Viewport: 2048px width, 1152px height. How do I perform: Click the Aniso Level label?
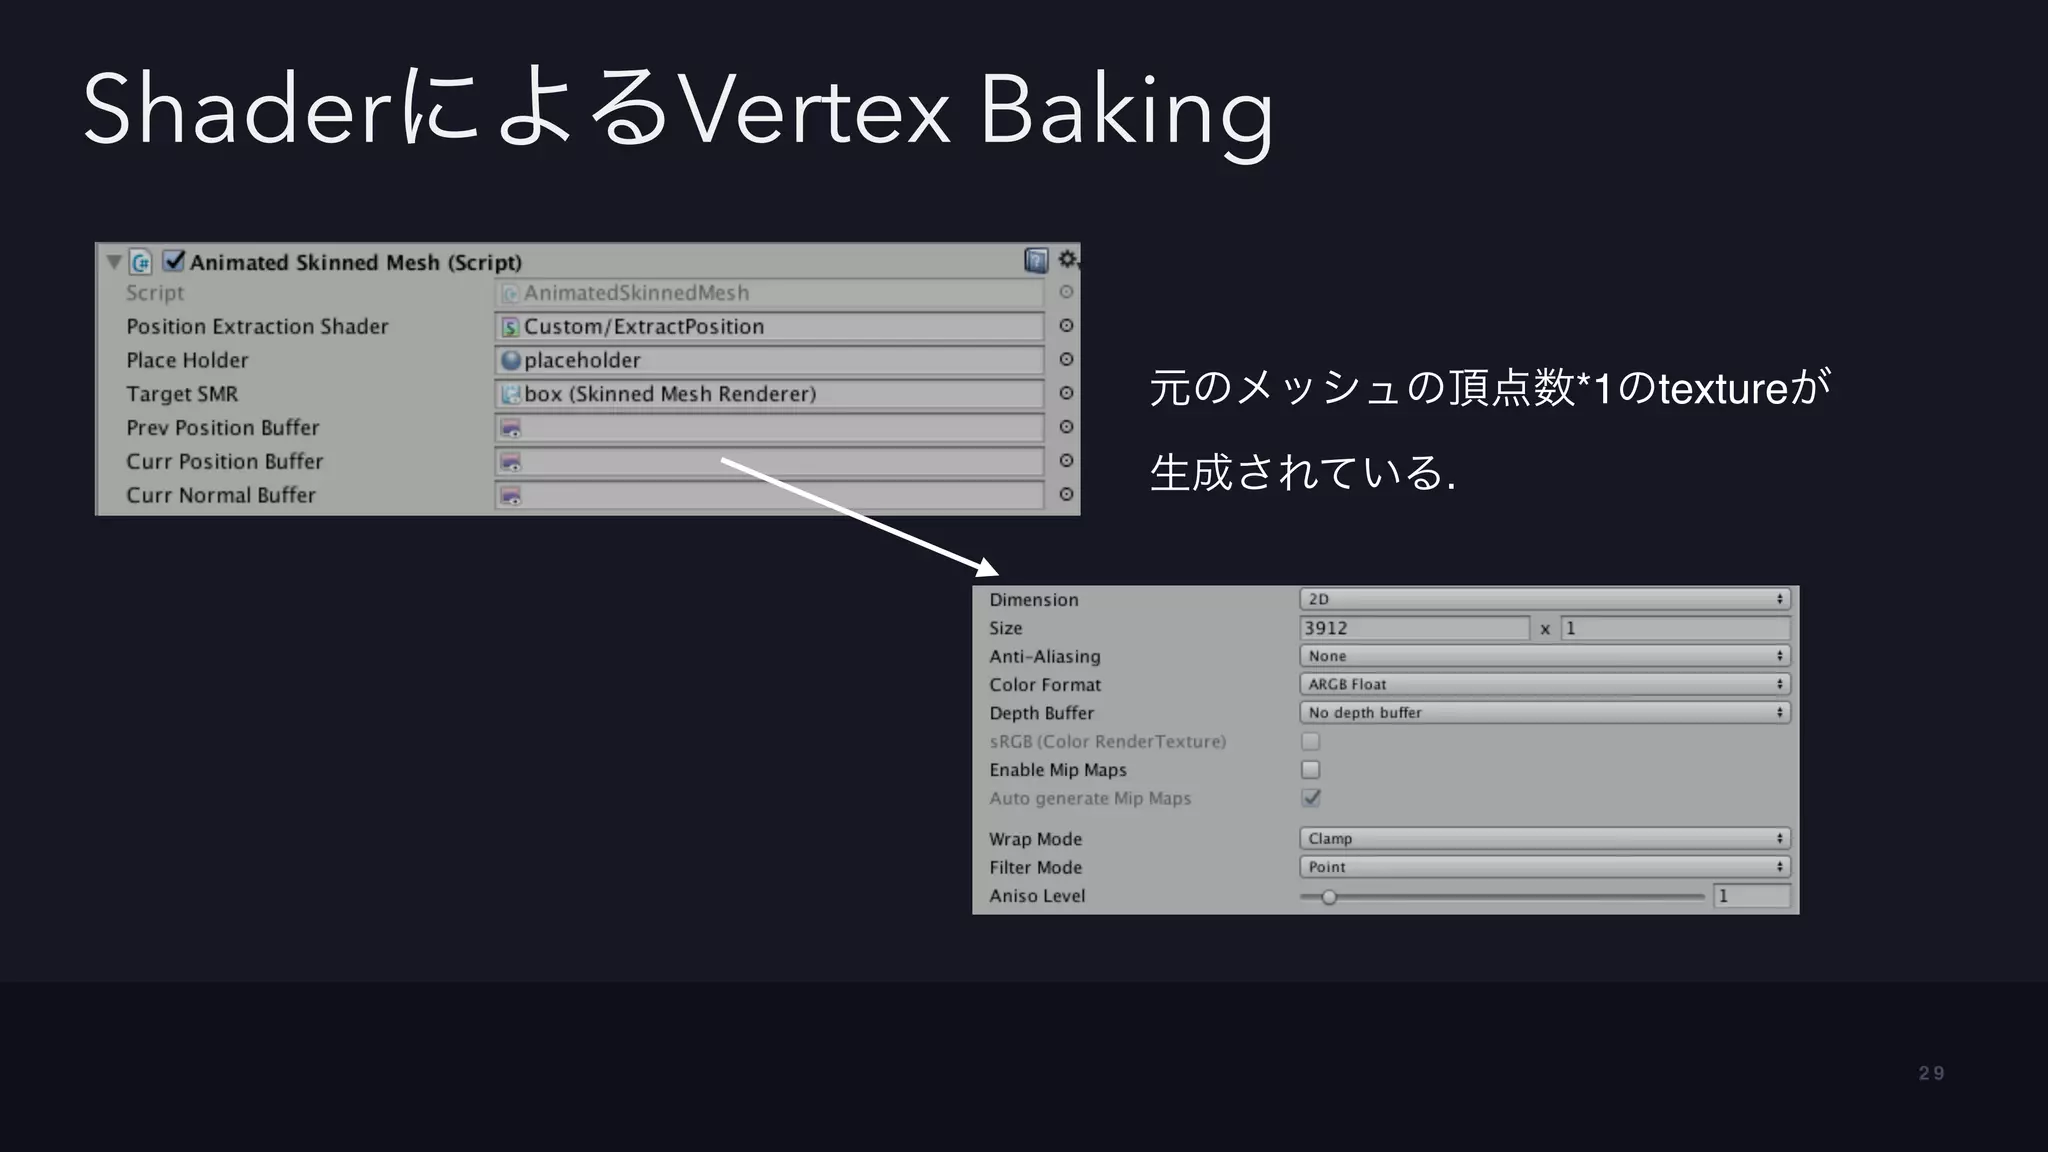[1037, 896]
